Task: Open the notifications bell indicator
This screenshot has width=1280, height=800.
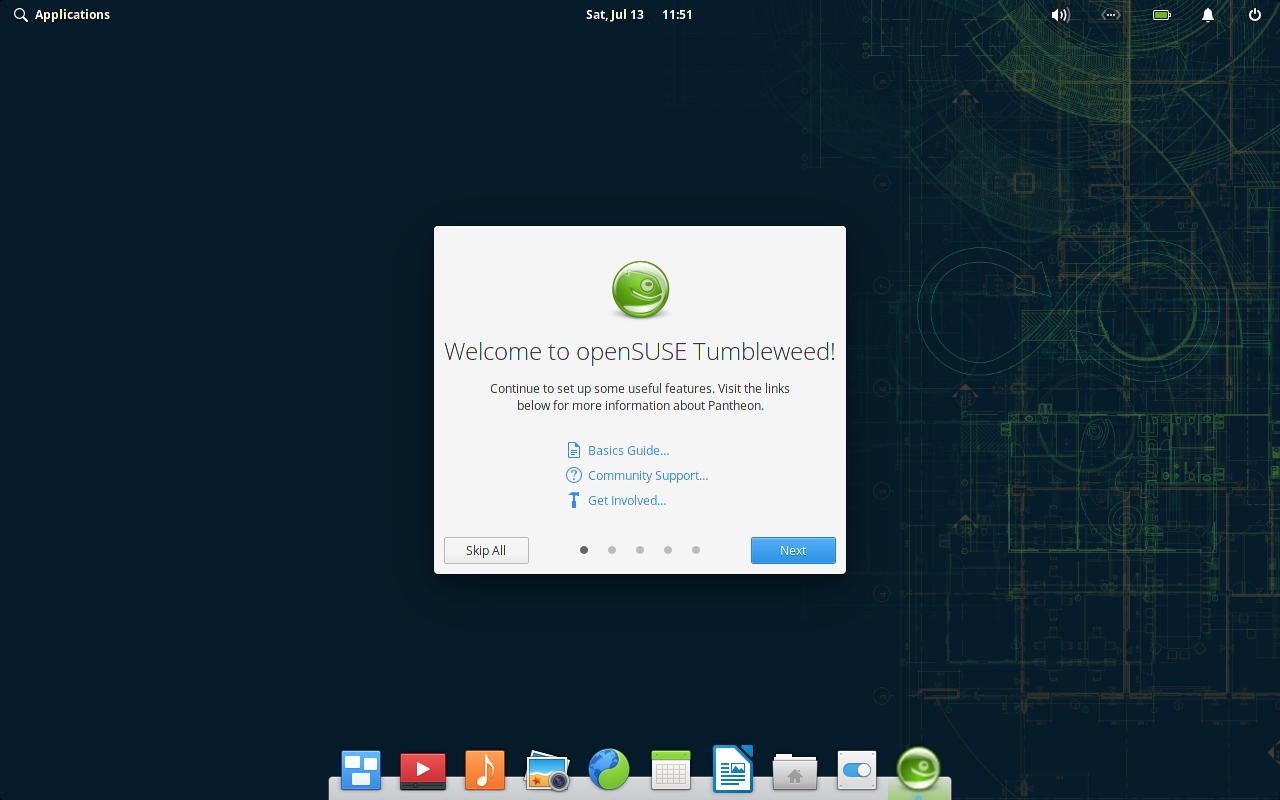Action: (x=1207, y=14)
